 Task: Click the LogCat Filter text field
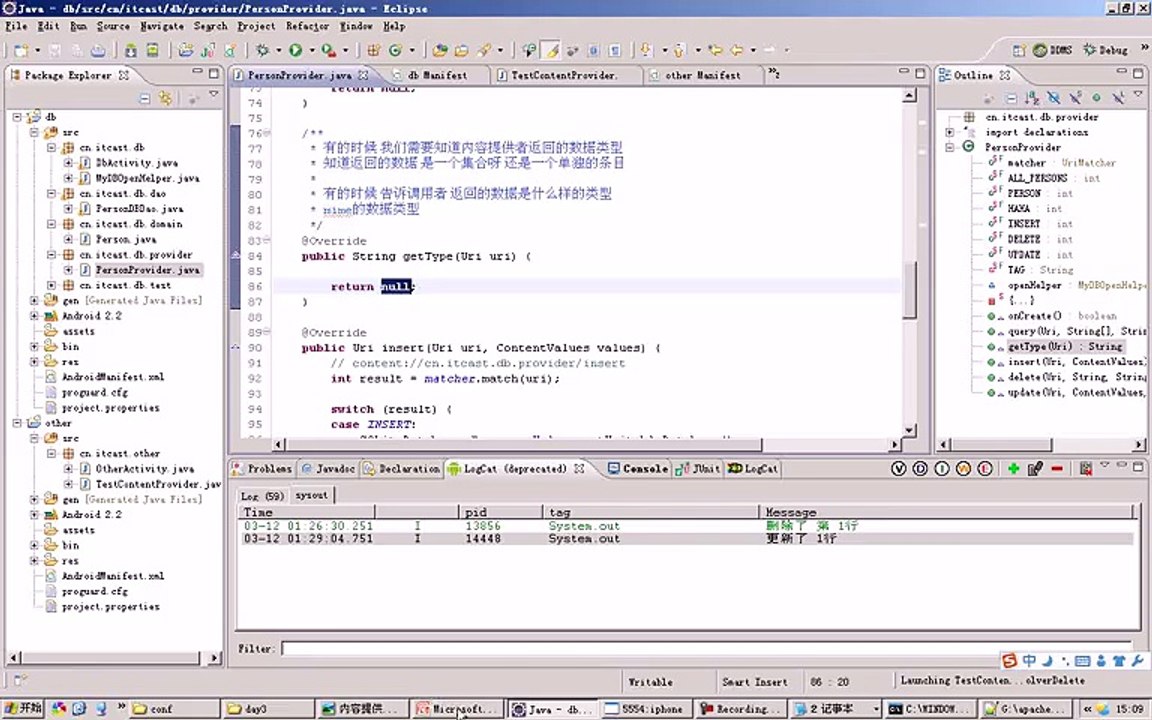711,649
